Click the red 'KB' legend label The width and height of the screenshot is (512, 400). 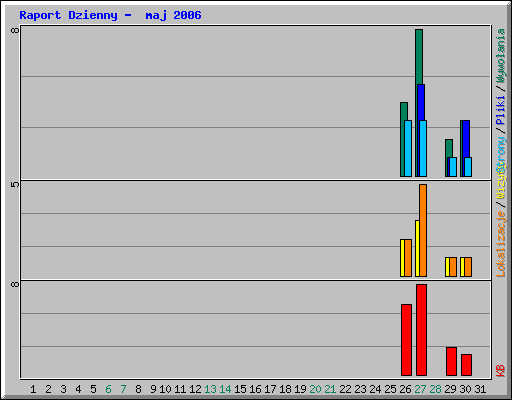pos(501,371)
